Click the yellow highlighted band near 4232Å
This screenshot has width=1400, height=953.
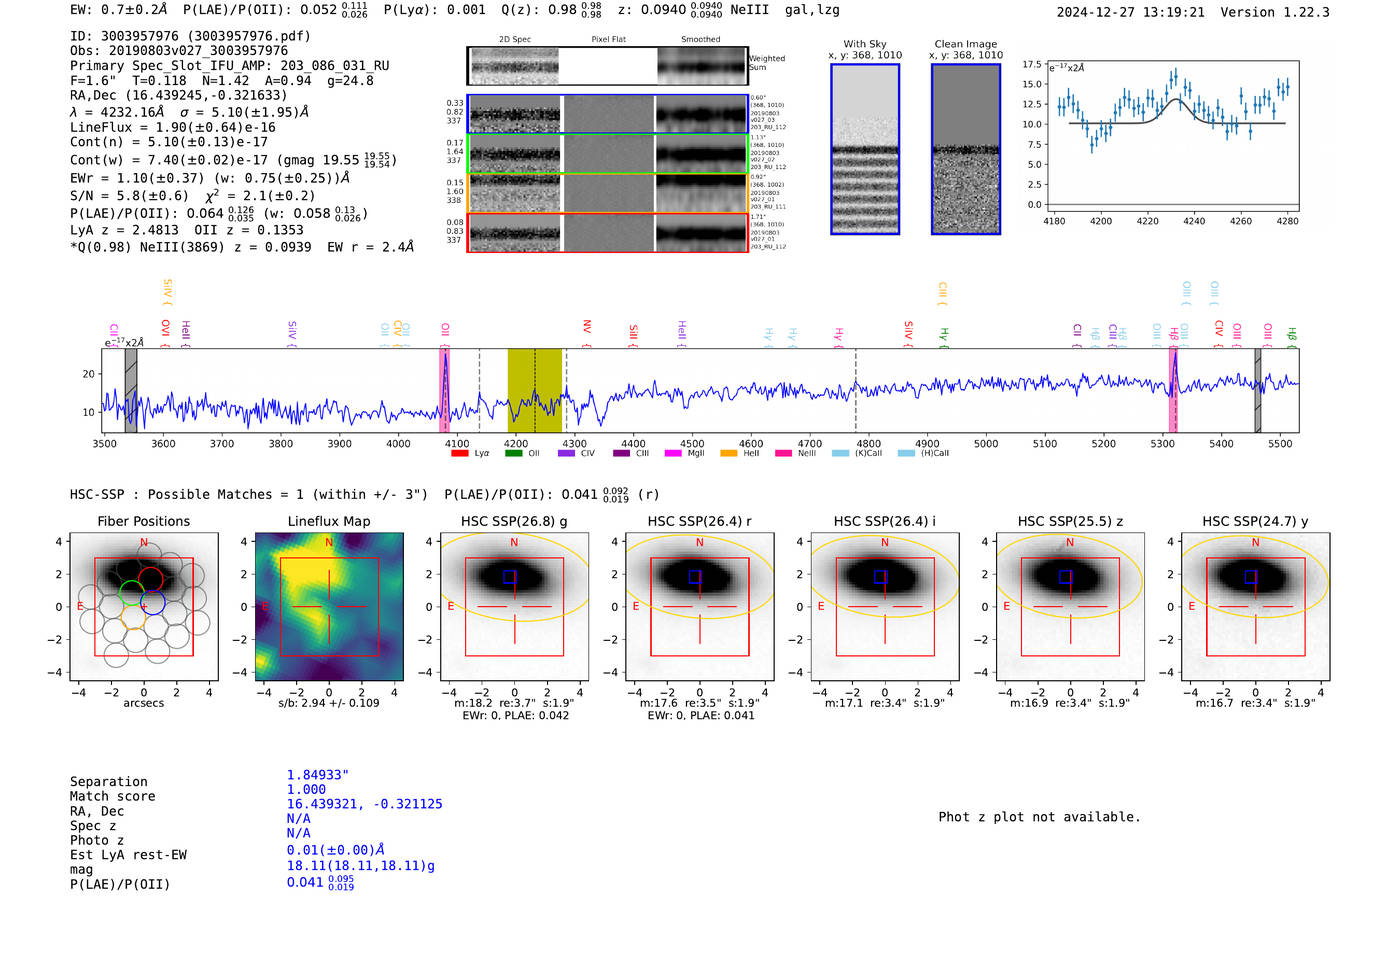[x=534, y=391]
